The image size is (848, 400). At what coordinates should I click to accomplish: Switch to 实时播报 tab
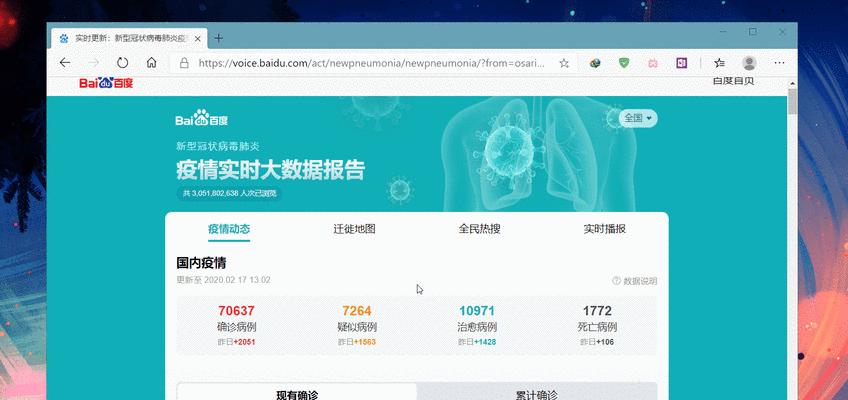(604, 229)
